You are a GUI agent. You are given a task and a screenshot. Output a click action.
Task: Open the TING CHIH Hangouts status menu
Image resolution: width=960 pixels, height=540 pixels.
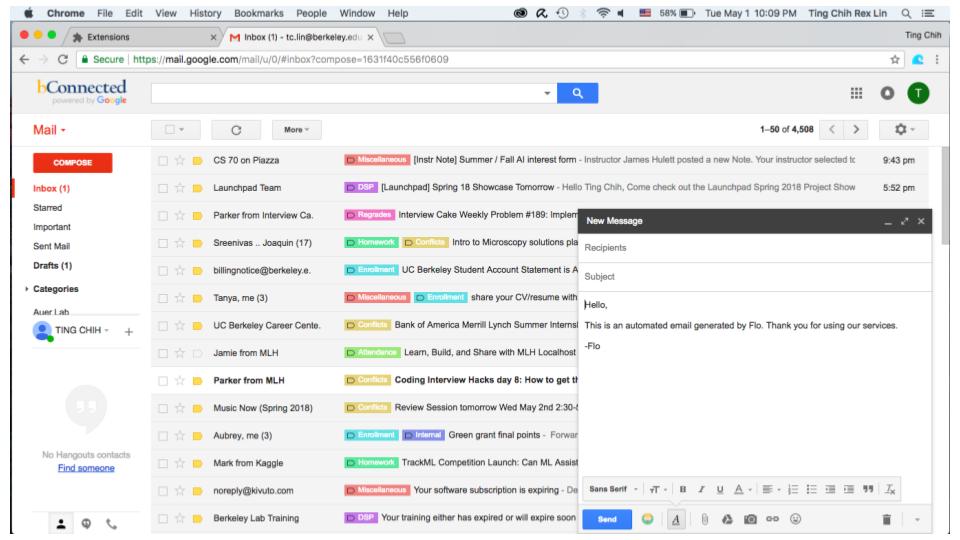(82, 331)
